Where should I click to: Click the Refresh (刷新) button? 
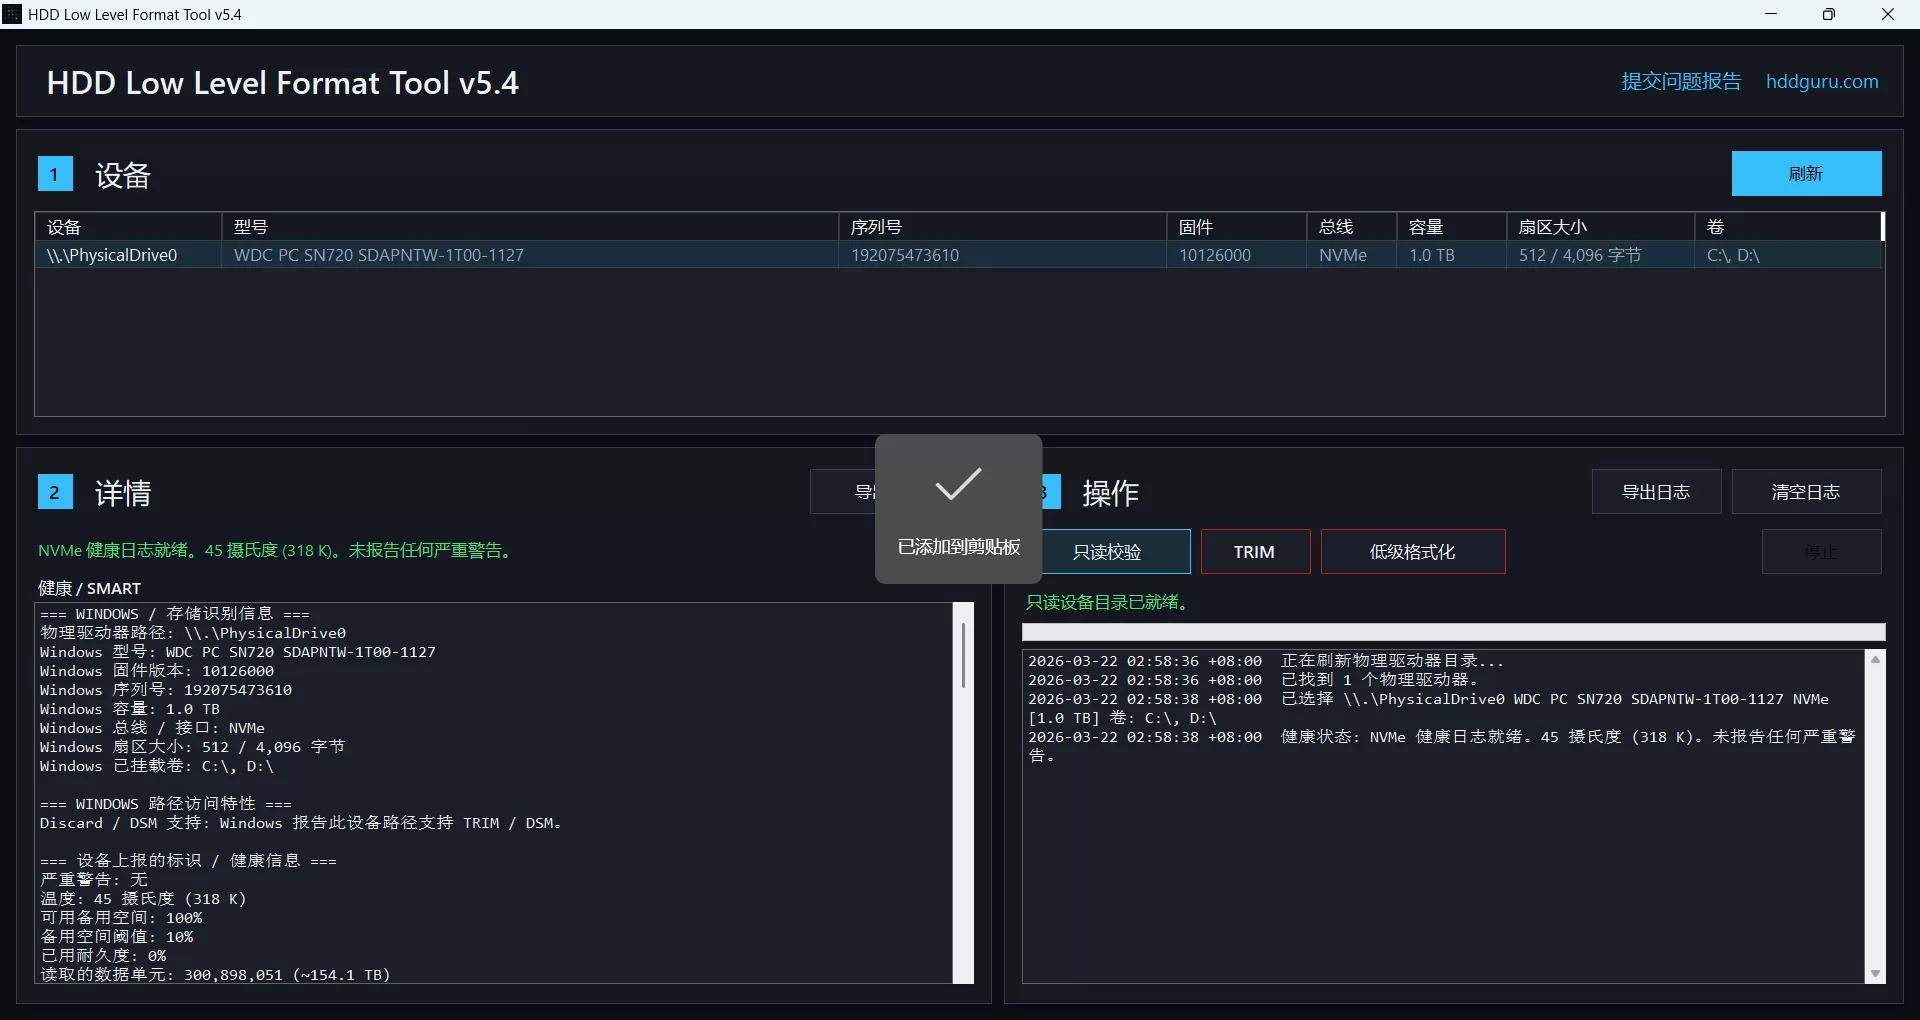coord(1806,173)
